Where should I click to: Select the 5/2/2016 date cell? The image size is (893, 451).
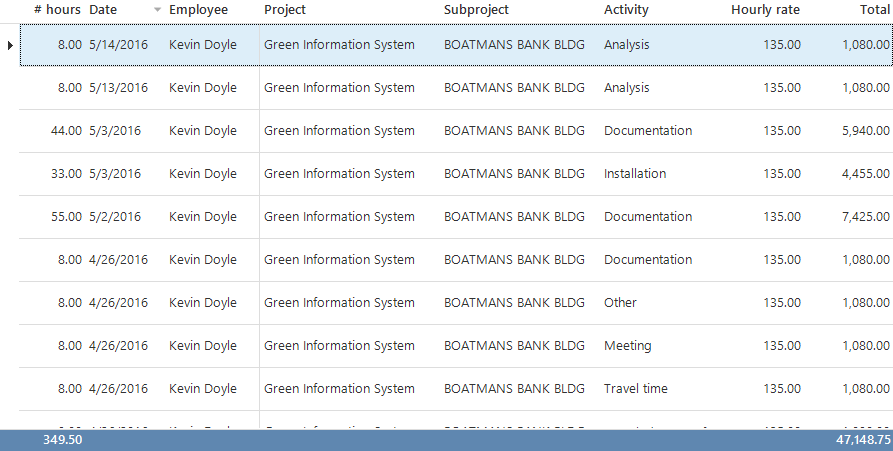(114, 217)
